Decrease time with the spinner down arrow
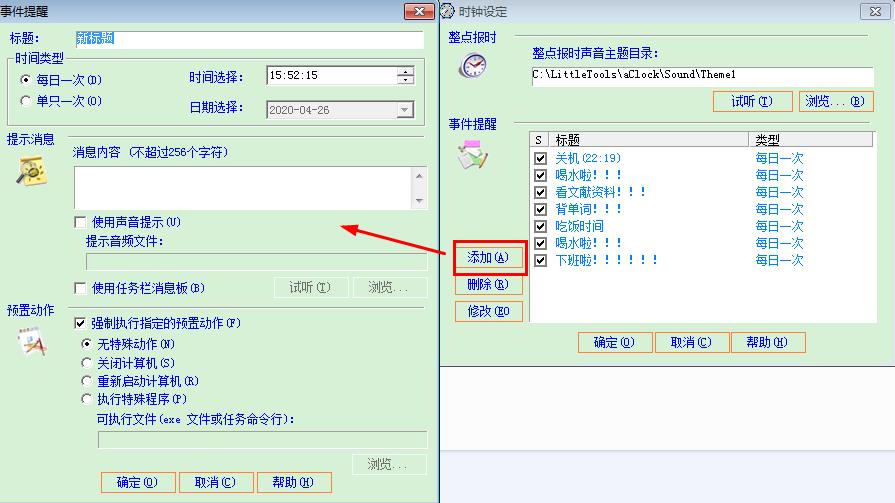This screenshot has width=895, height=503. (x=405, y=80)
